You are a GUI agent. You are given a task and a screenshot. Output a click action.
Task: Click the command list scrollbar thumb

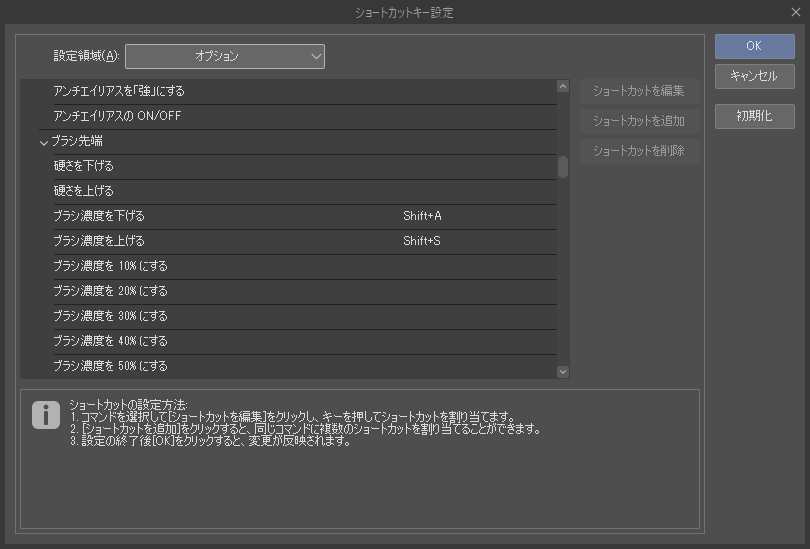coord(563,167)
